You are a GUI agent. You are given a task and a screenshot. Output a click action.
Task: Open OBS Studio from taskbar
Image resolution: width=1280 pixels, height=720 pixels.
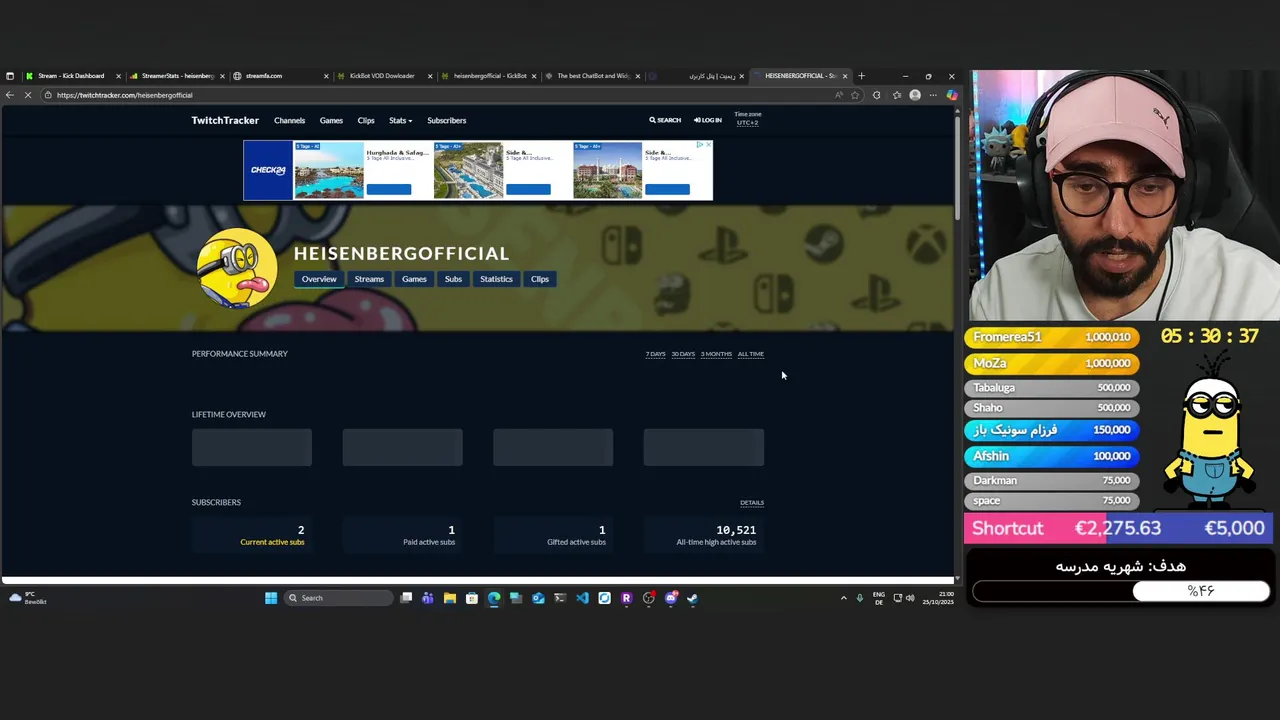tap(648, 598)
